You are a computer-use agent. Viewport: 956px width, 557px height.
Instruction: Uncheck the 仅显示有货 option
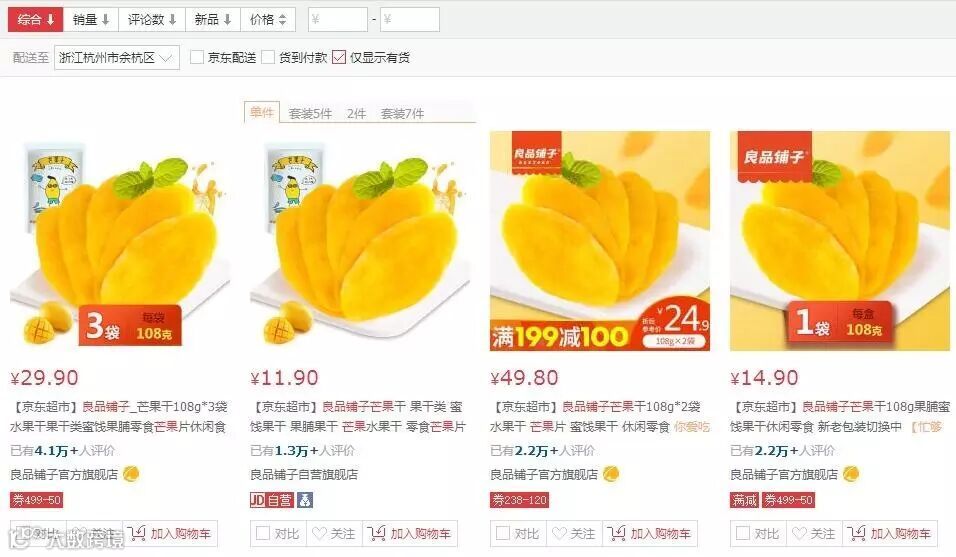339,57
